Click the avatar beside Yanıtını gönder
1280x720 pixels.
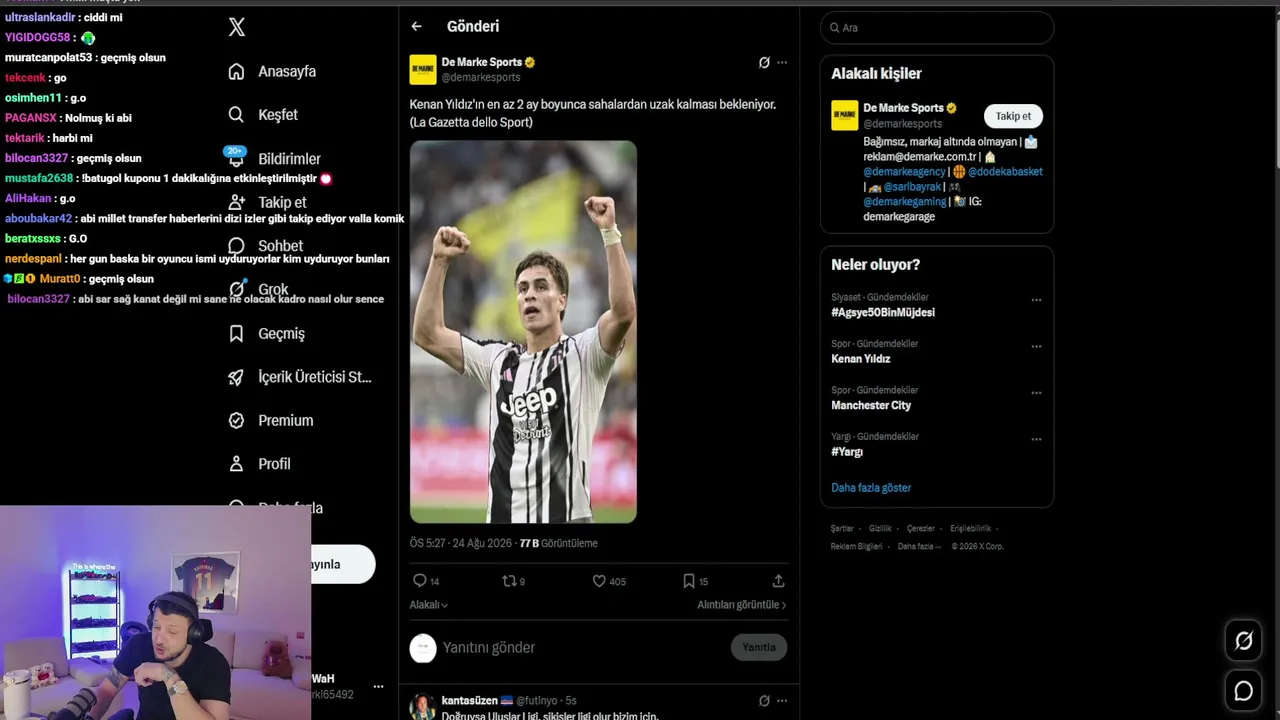(423, 648)
